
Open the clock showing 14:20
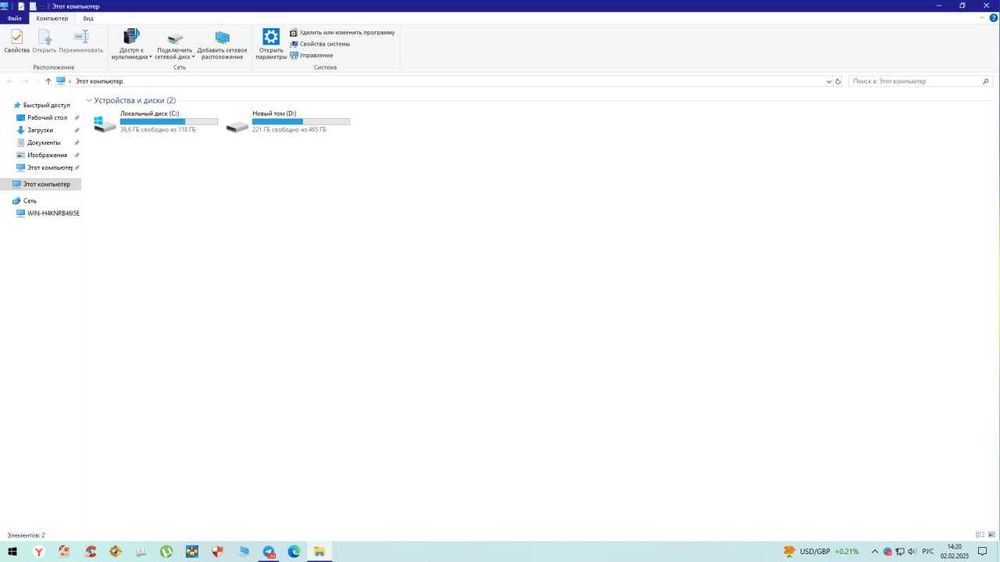pos(954,551)
